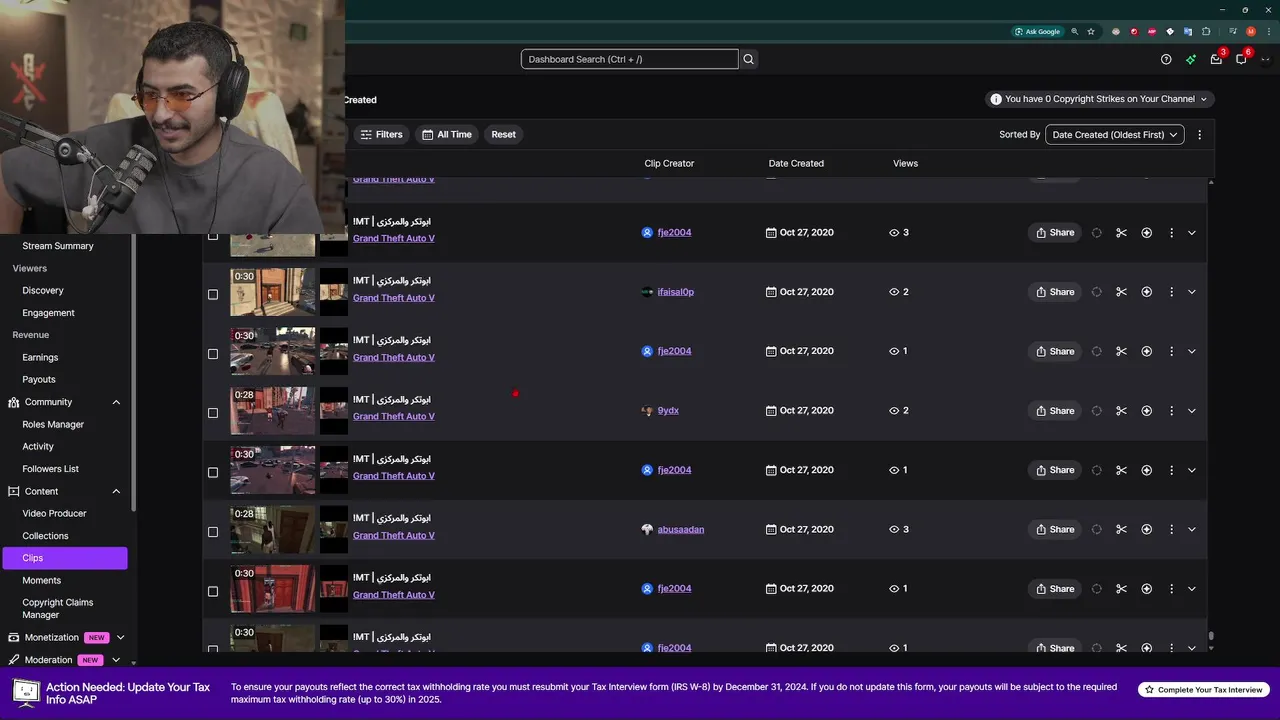Open the three-dot menu for ifaisal0p clip
Screen dimensions: 1280x720
click(x=1171, y=292)
